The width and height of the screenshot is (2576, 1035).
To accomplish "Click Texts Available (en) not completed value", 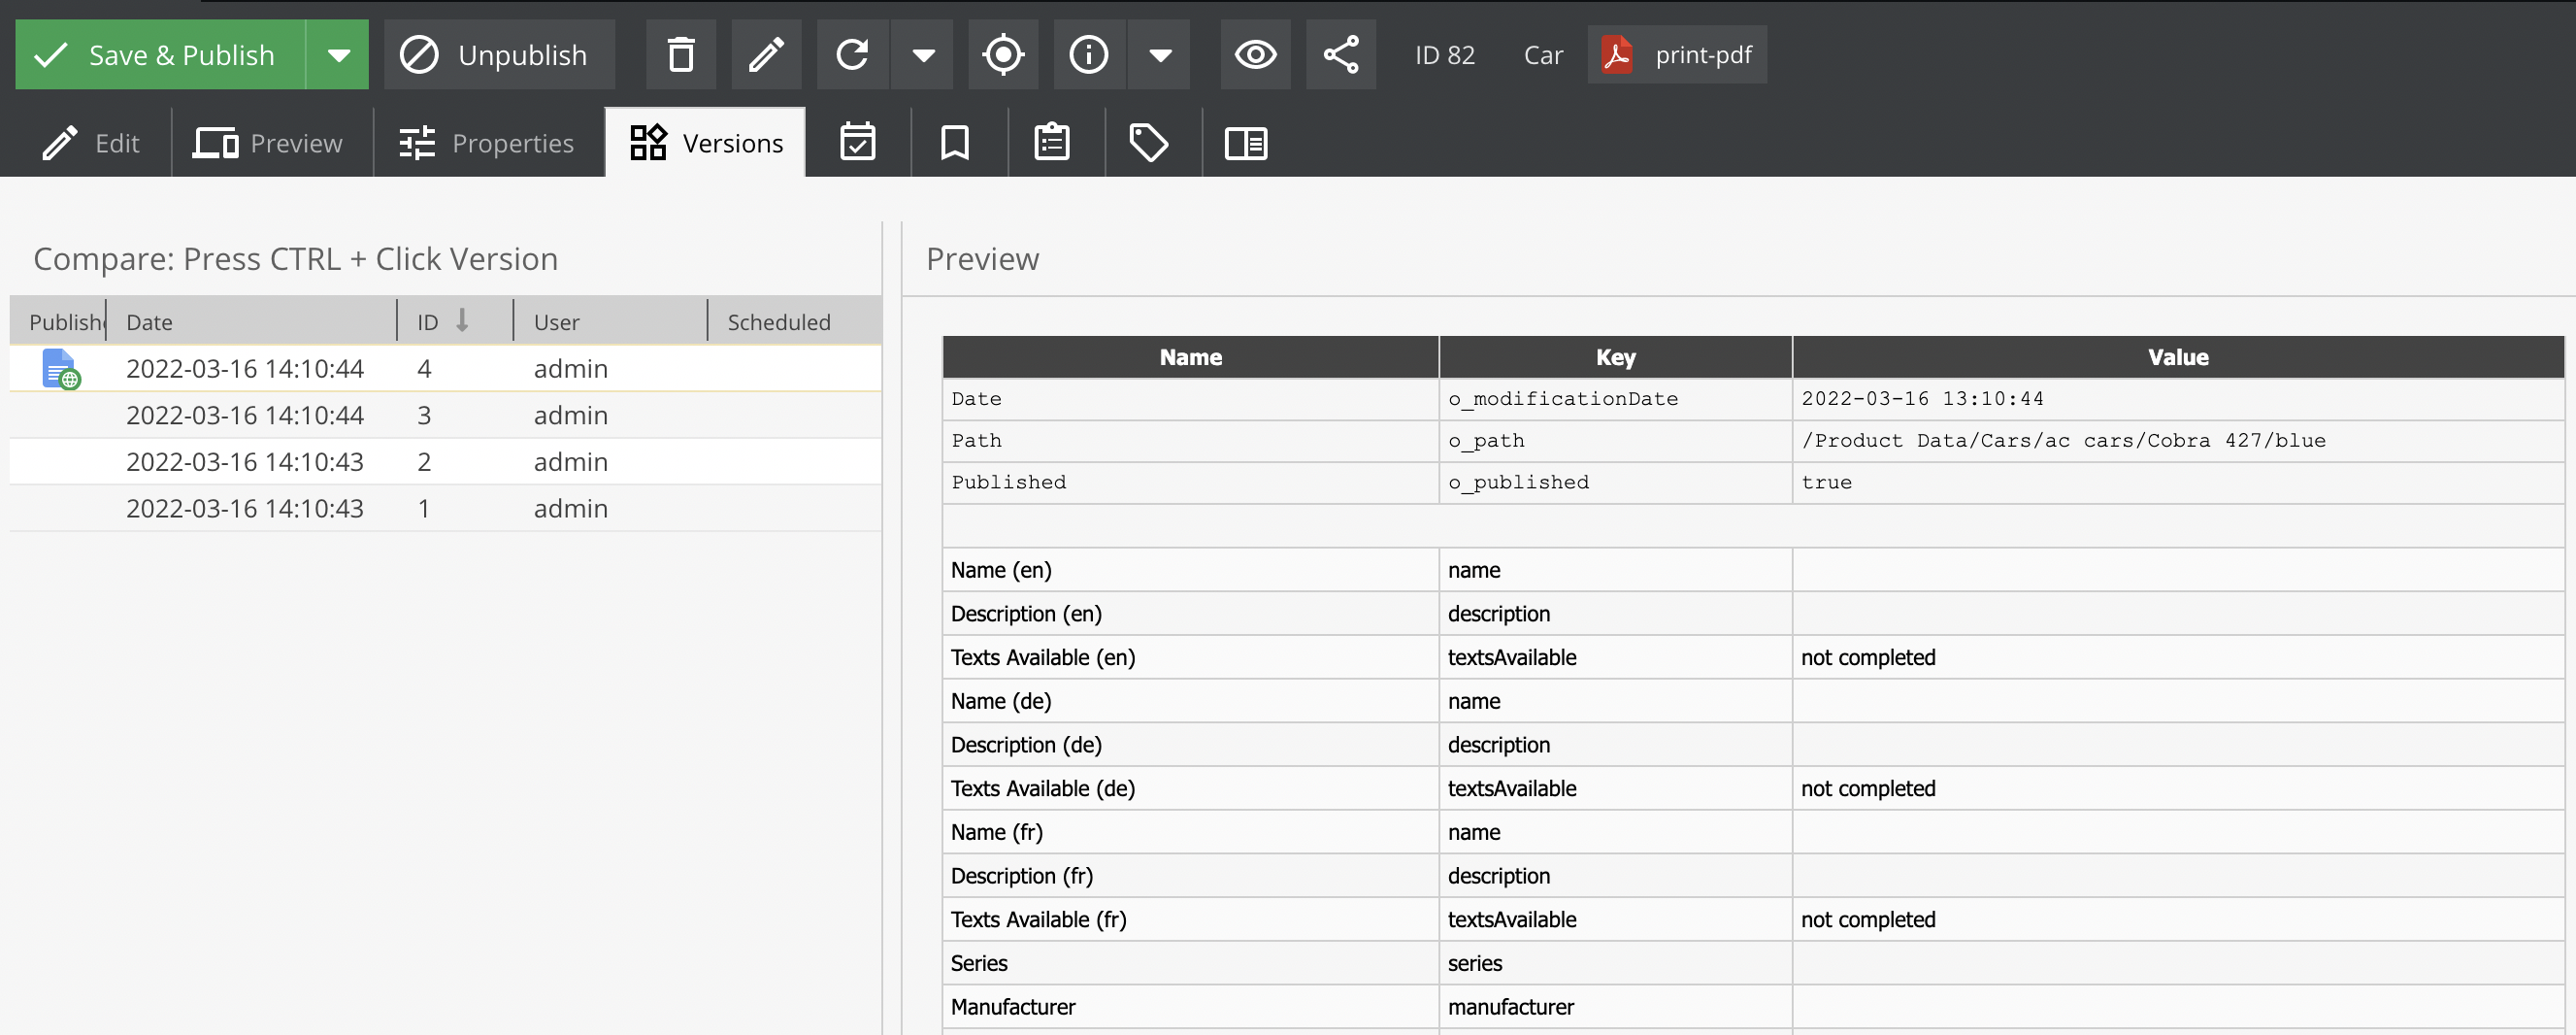I will coord(1868,658).
